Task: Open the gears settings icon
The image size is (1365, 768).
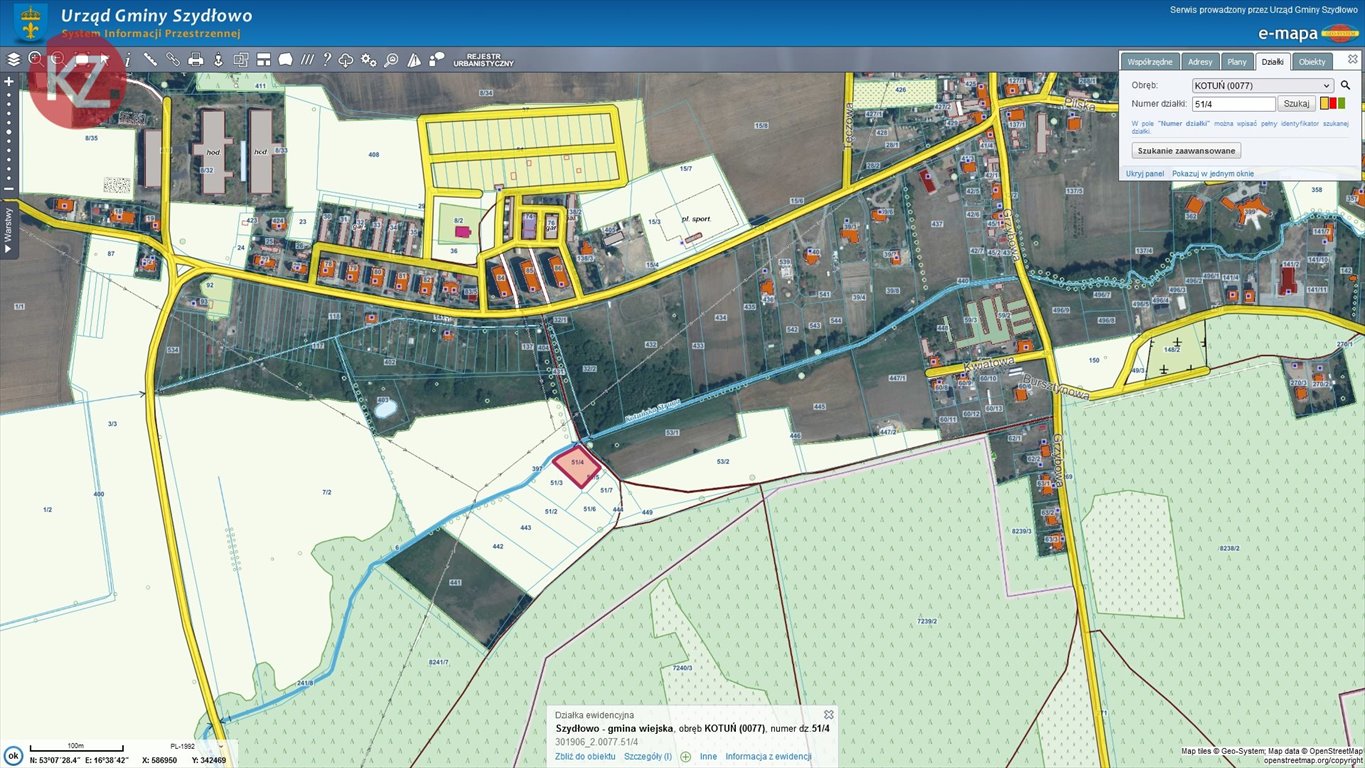Action: (368, 60)
